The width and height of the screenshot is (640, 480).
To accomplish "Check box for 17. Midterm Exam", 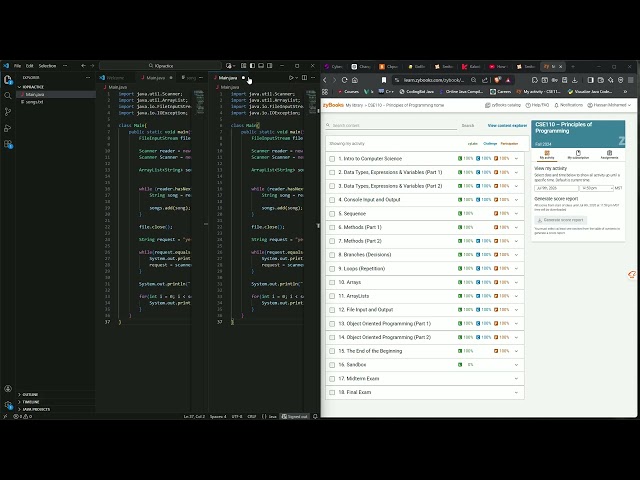I will pos(332,379).
